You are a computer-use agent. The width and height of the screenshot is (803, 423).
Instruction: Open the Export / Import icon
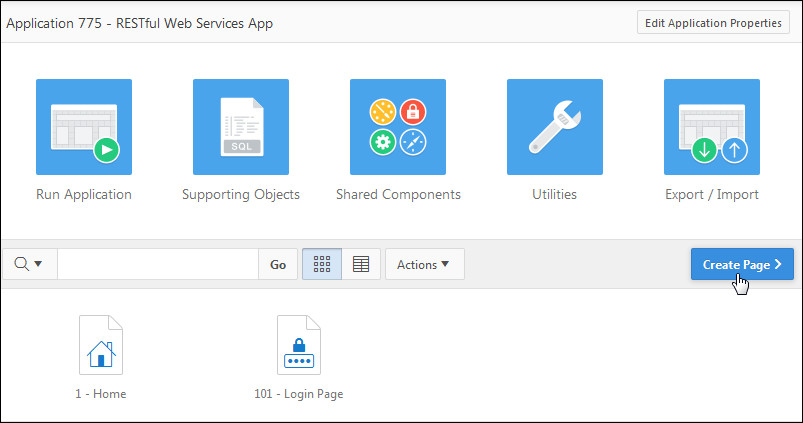click(711, 127)
